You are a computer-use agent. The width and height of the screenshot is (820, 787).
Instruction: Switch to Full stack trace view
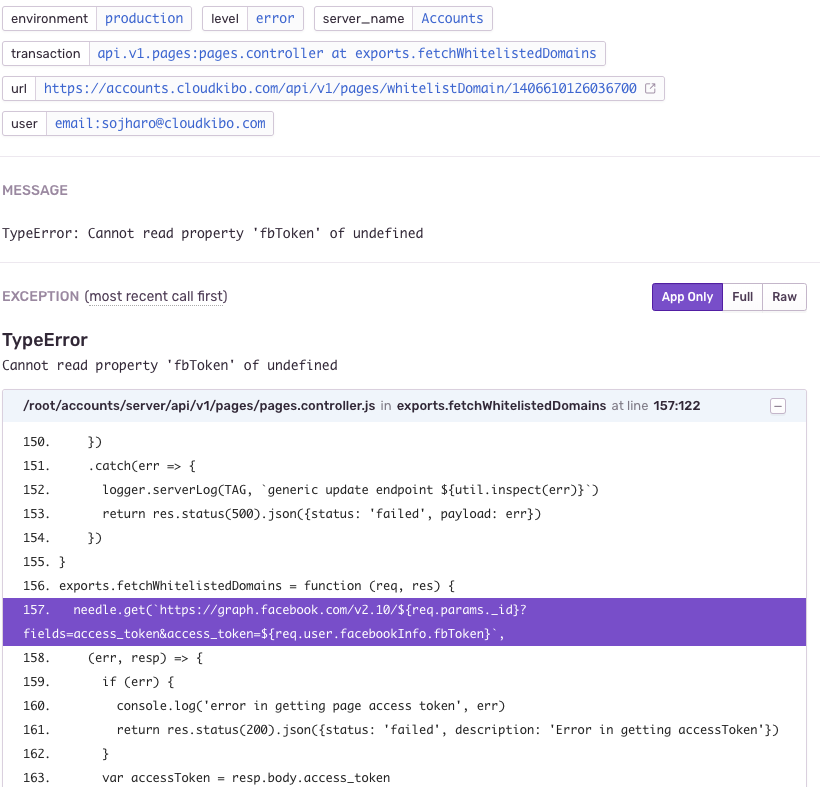click(x=742, y=297)
